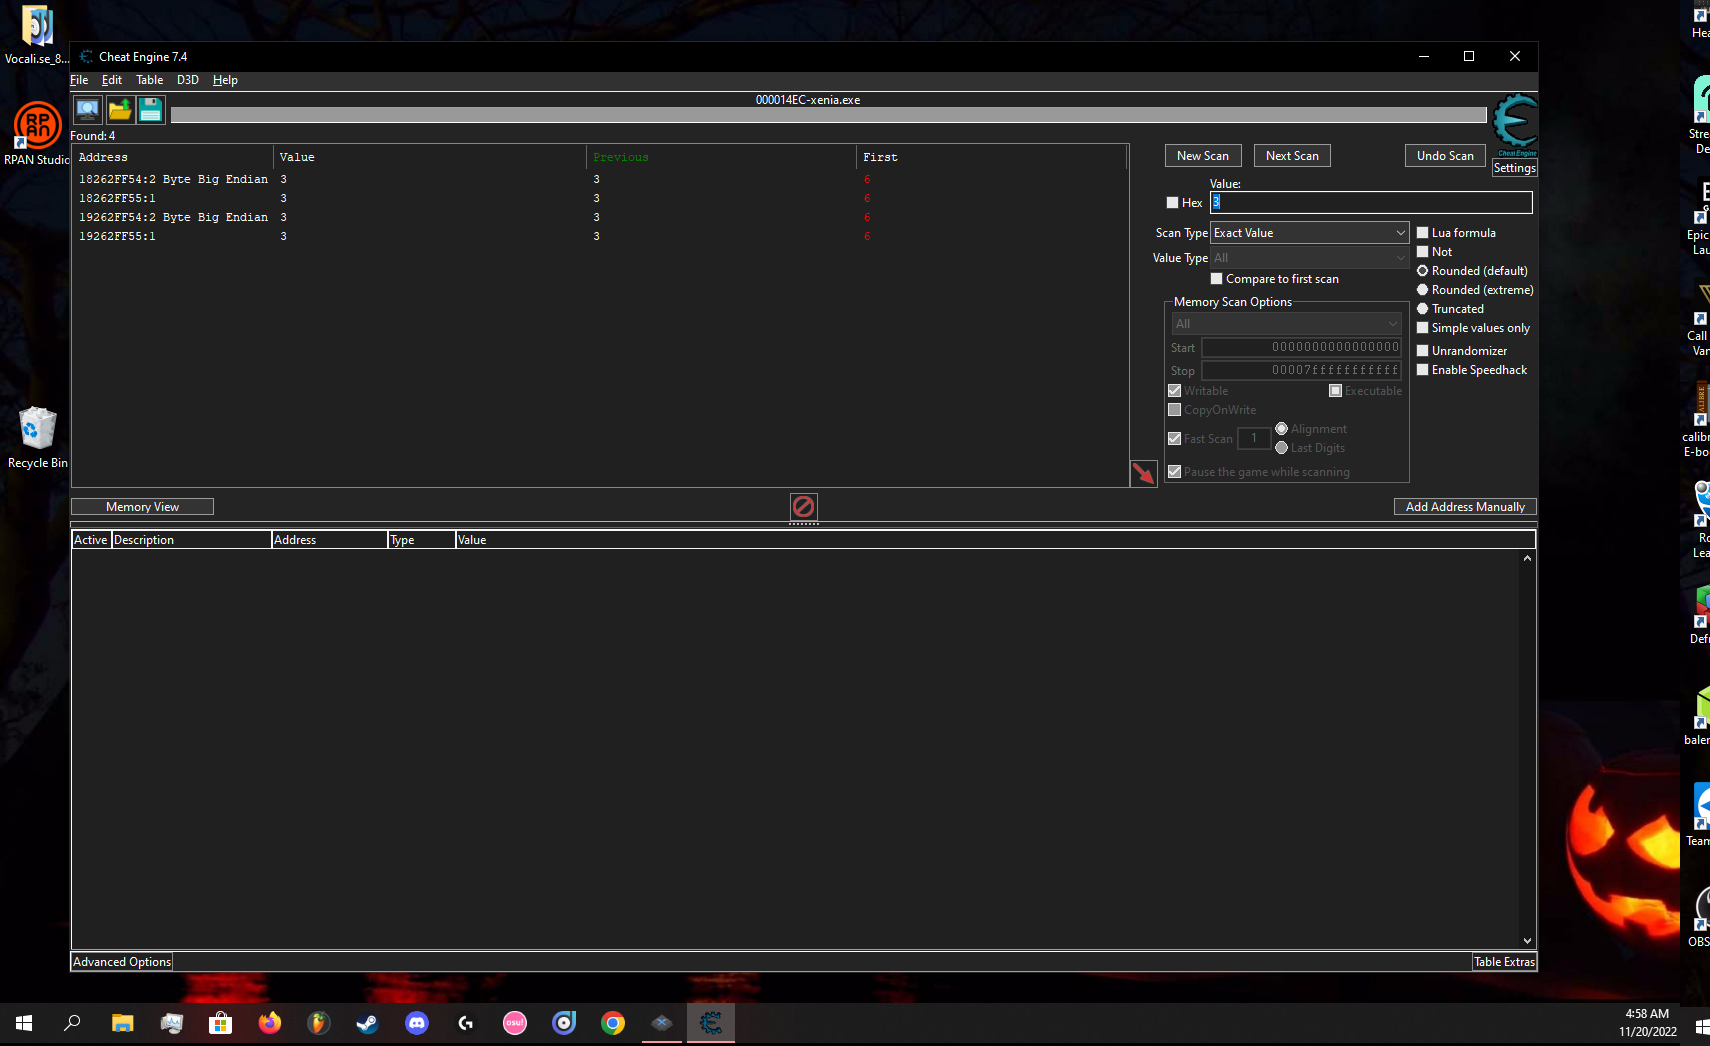This screenshot has width=1710, height=1046.
Task: Open a cheat table with folder icon
Action: [119, 109]
